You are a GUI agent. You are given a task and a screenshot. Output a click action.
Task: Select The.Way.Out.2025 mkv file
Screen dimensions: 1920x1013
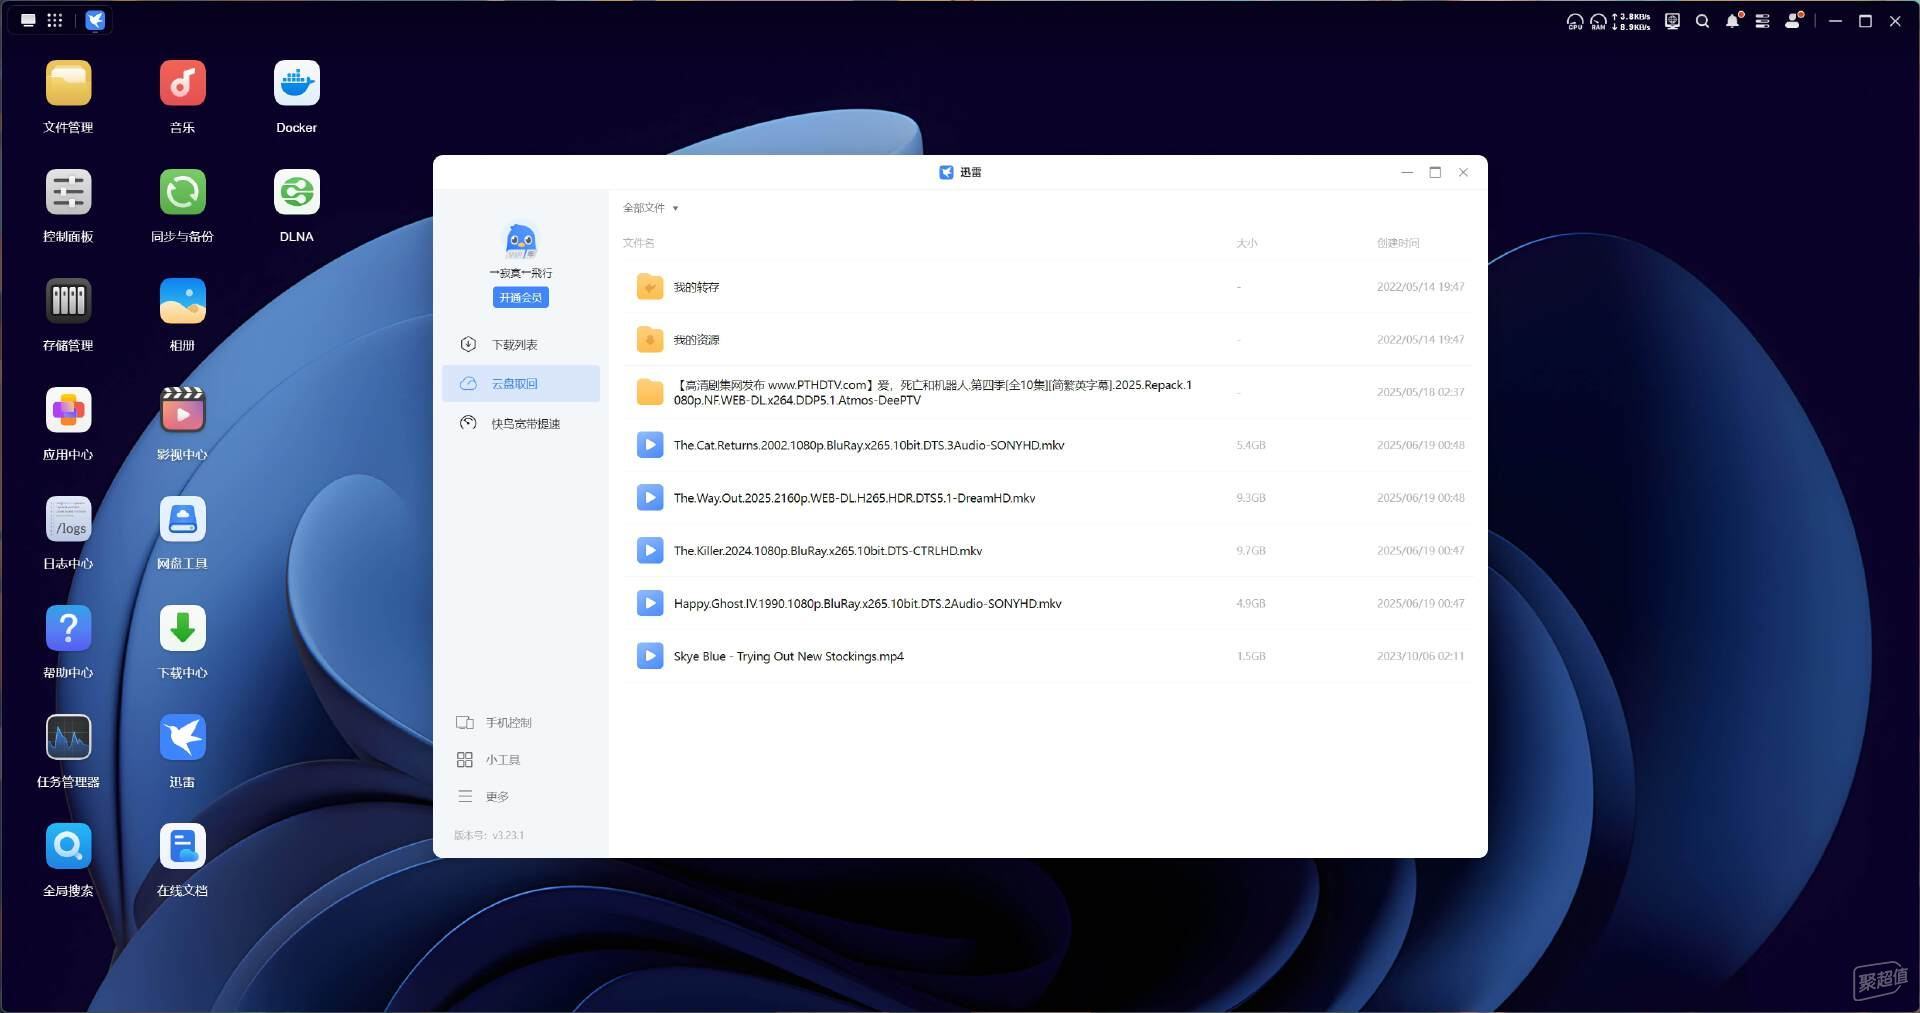(x=1048, y=498)
